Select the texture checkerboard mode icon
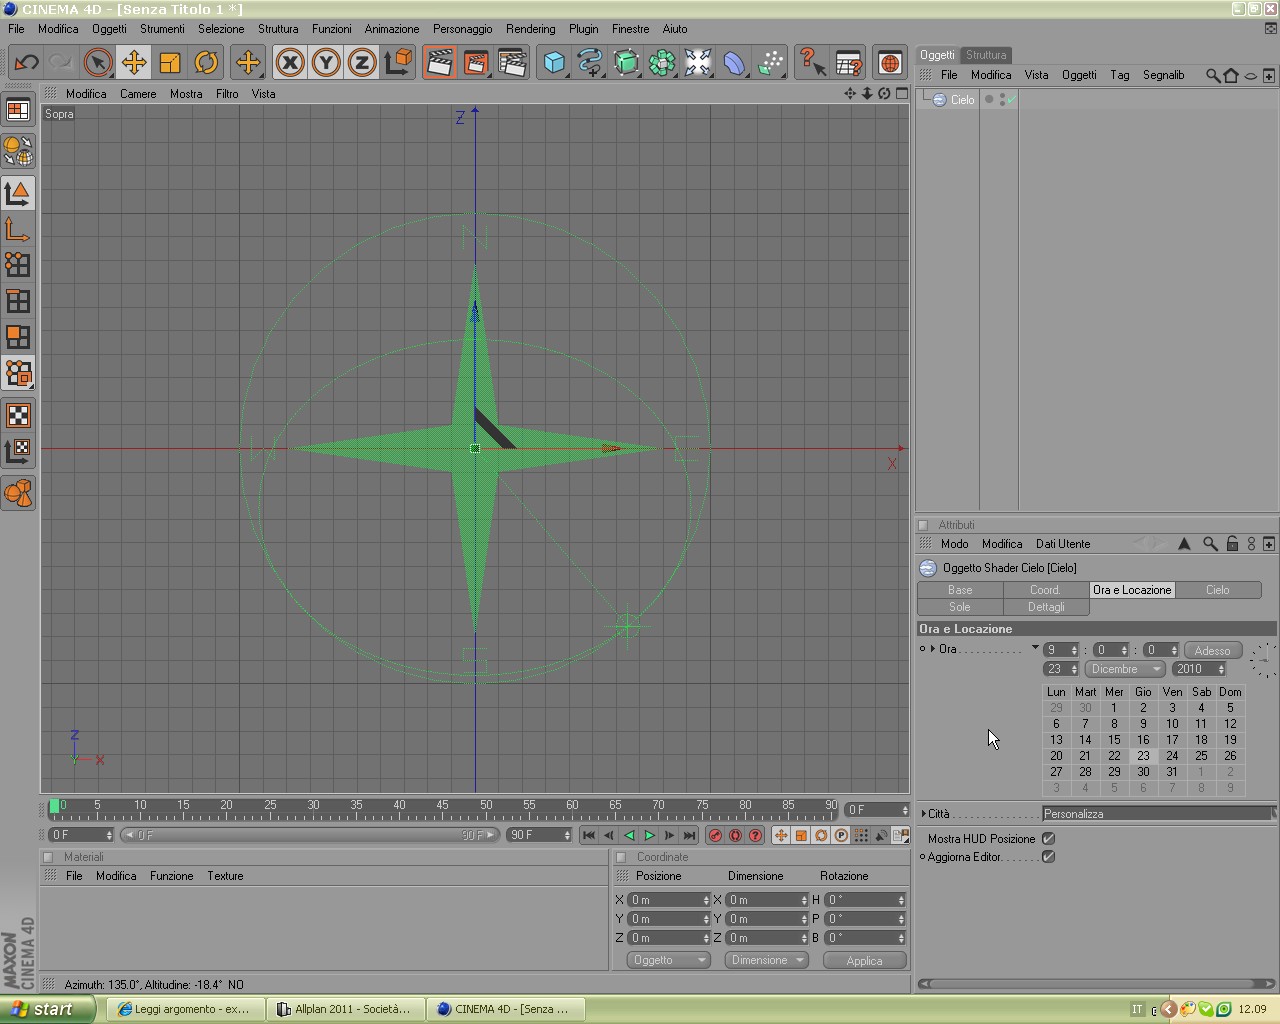 point(18,415)
